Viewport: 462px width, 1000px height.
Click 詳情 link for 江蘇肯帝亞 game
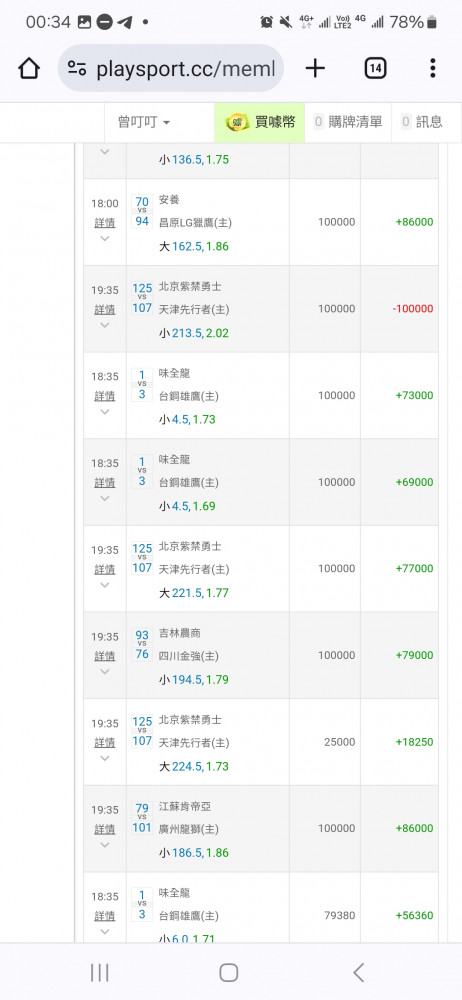click(x=105, y=829)
